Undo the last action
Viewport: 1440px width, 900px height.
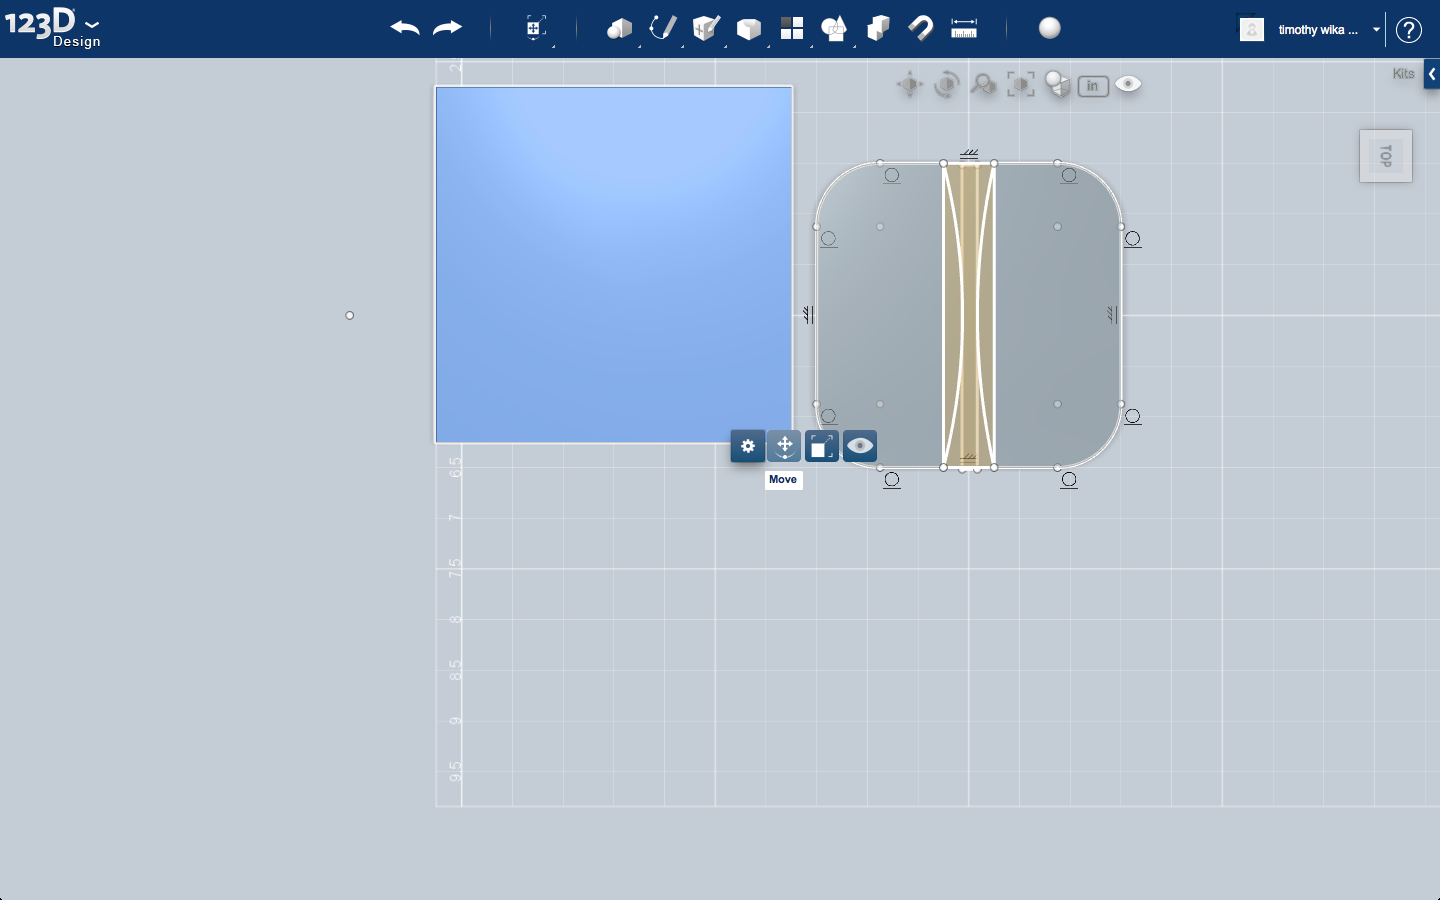coord(405,28)
